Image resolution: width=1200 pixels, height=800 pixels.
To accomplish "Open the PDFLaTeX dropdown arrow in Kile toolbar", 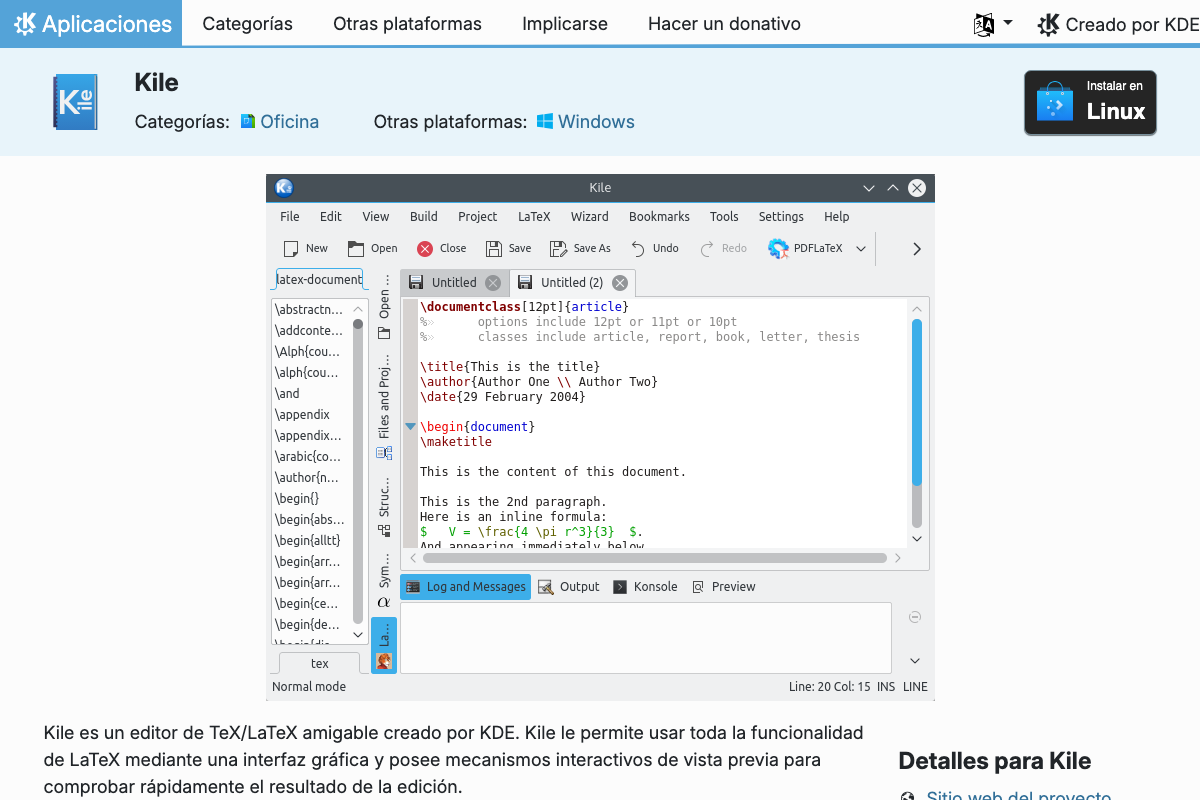I will click(x=860, y=249).
